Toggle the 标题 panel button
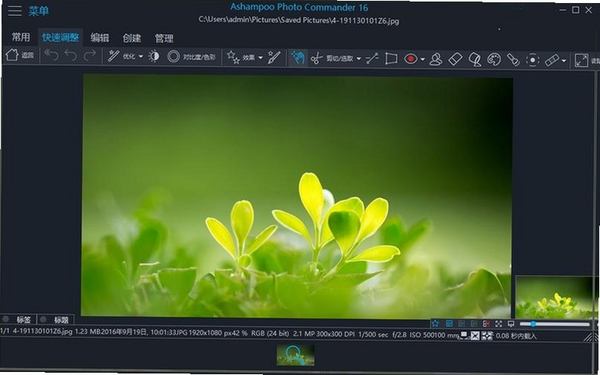This screenshot has height=375, width=600. [56, 320]
